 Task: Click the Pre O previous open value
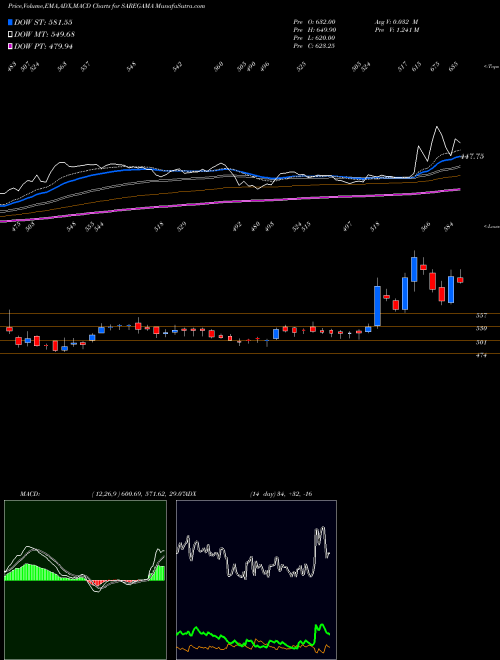coord(326,21)
